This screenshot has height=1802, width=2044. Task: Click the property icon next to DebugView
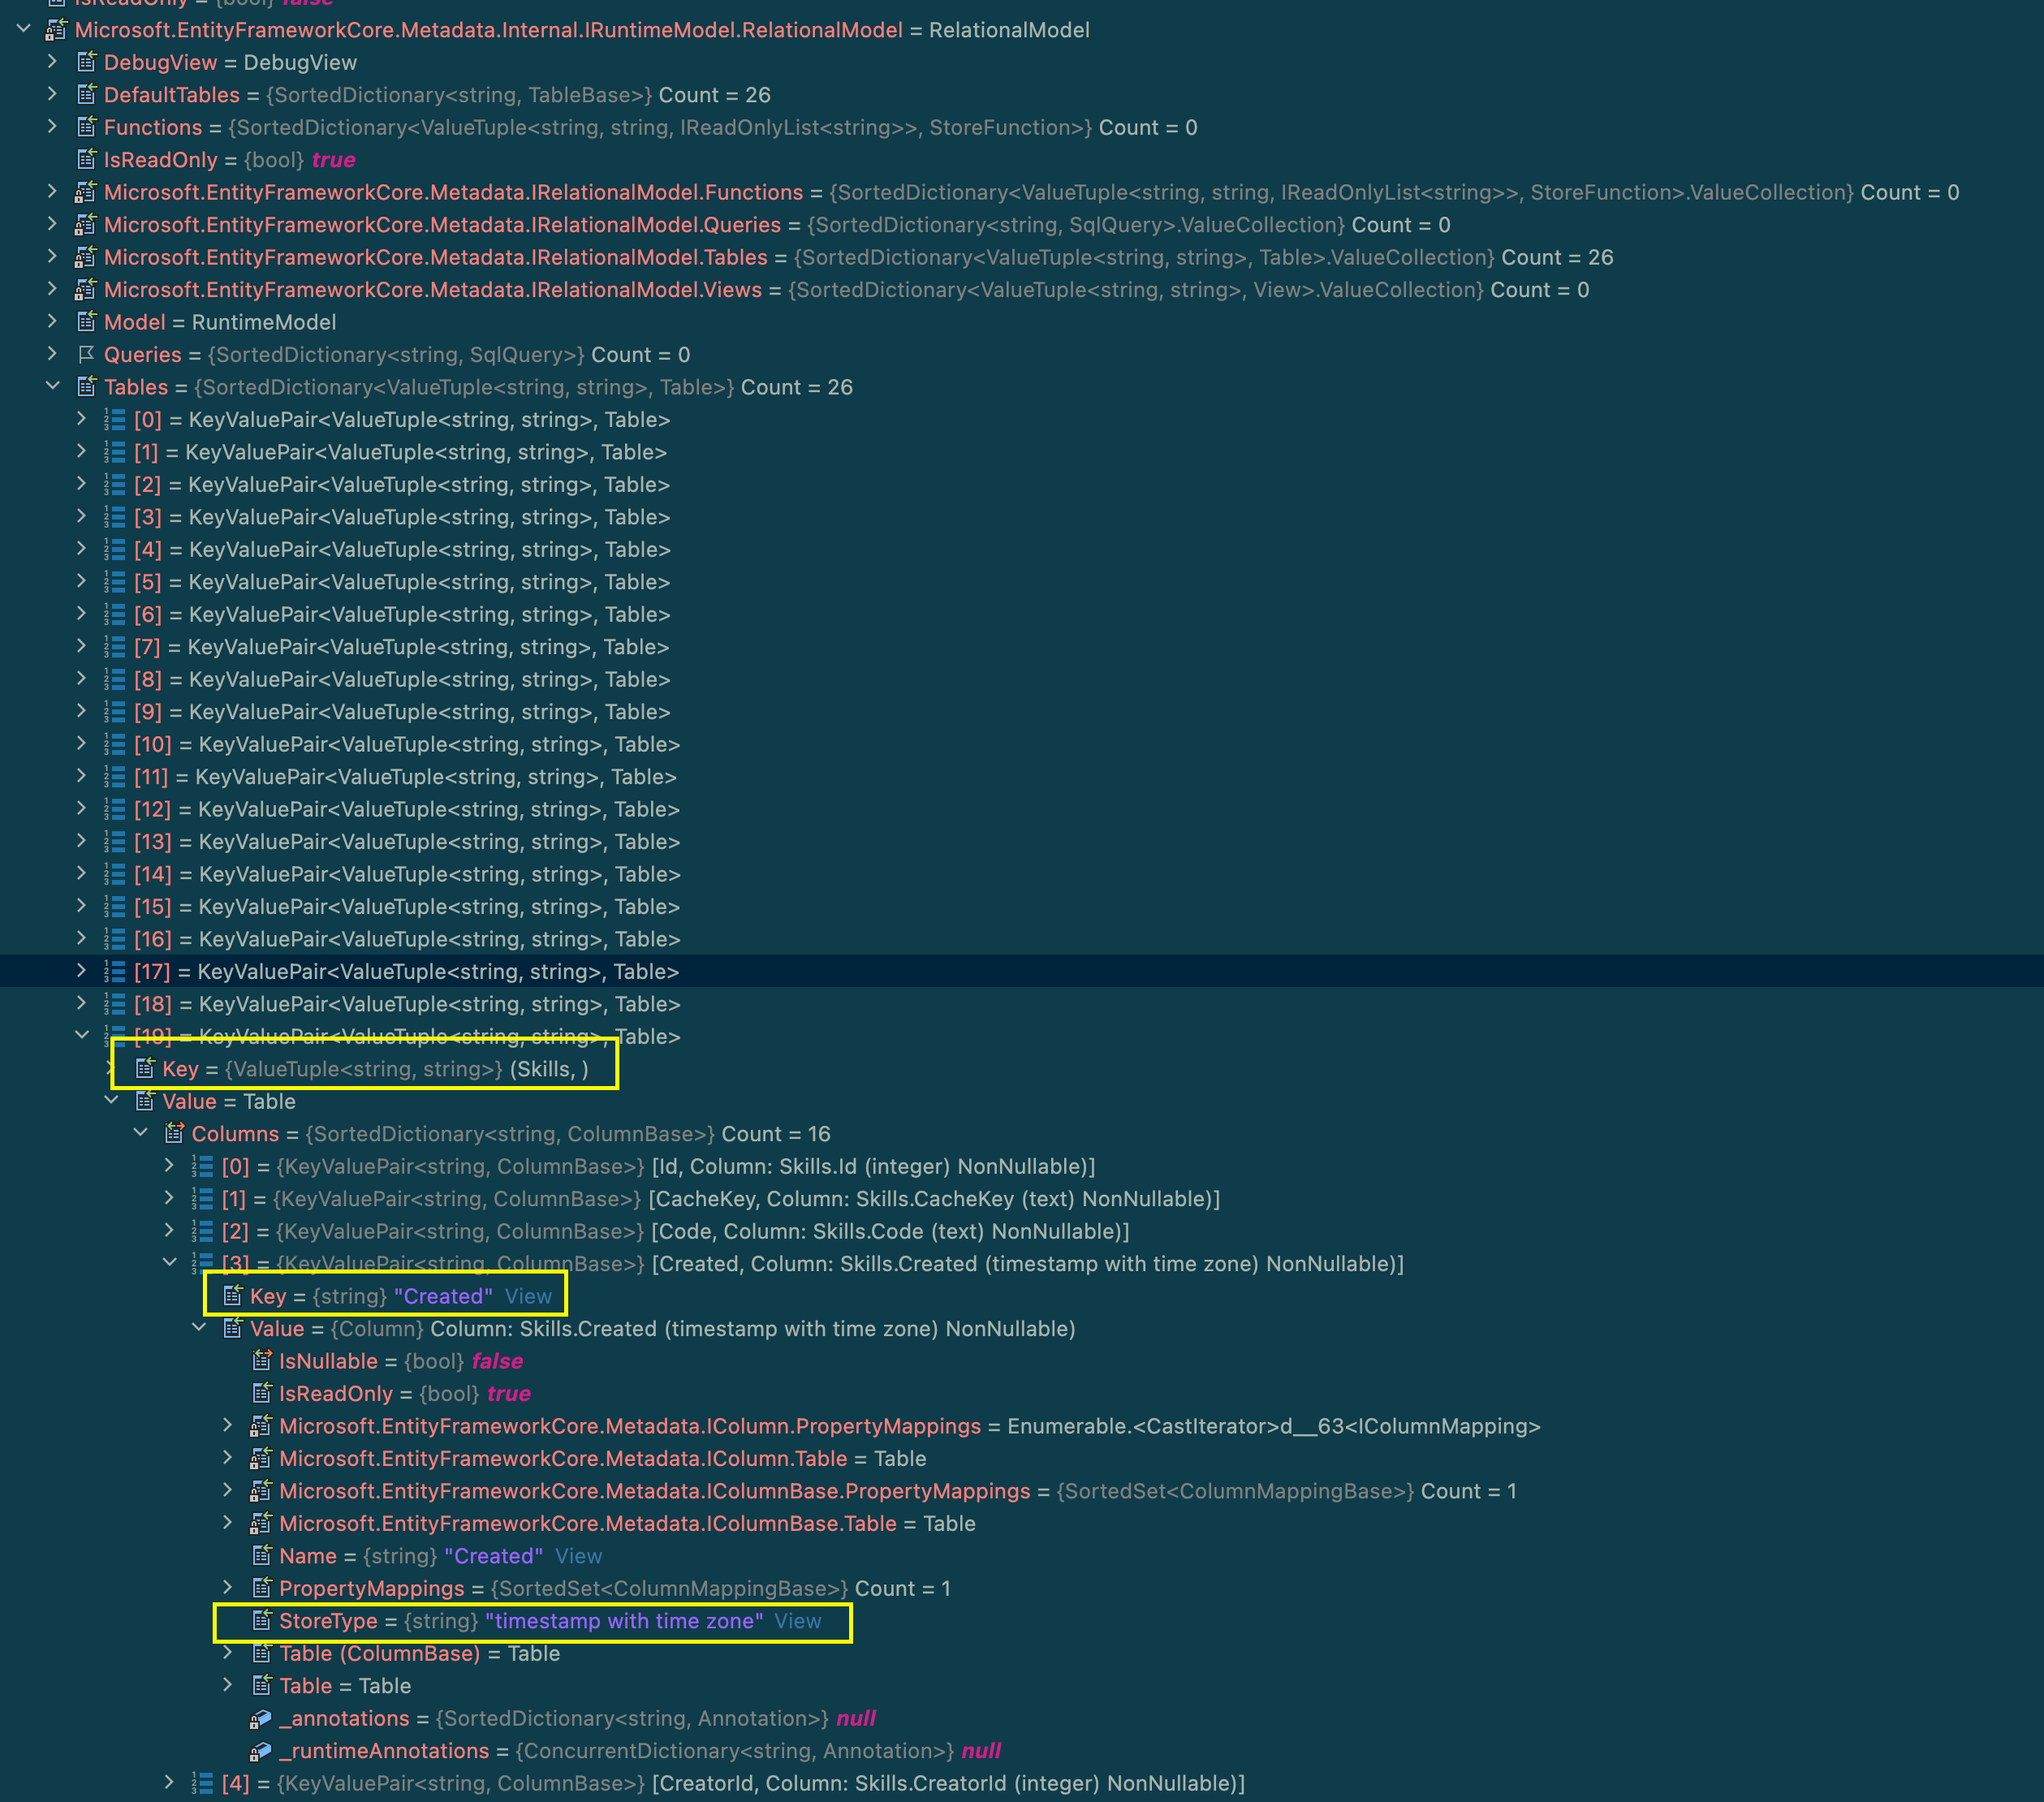[x=86, y=62]
